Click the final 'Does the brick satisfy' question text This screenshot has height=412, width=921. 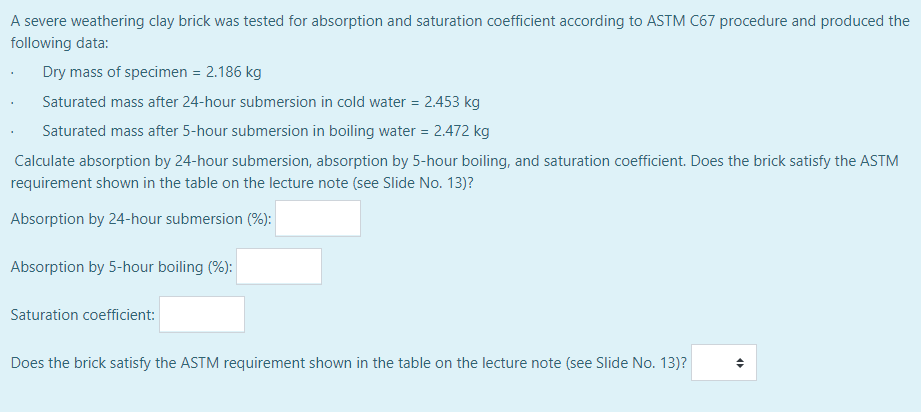click(x=349, y=363)
